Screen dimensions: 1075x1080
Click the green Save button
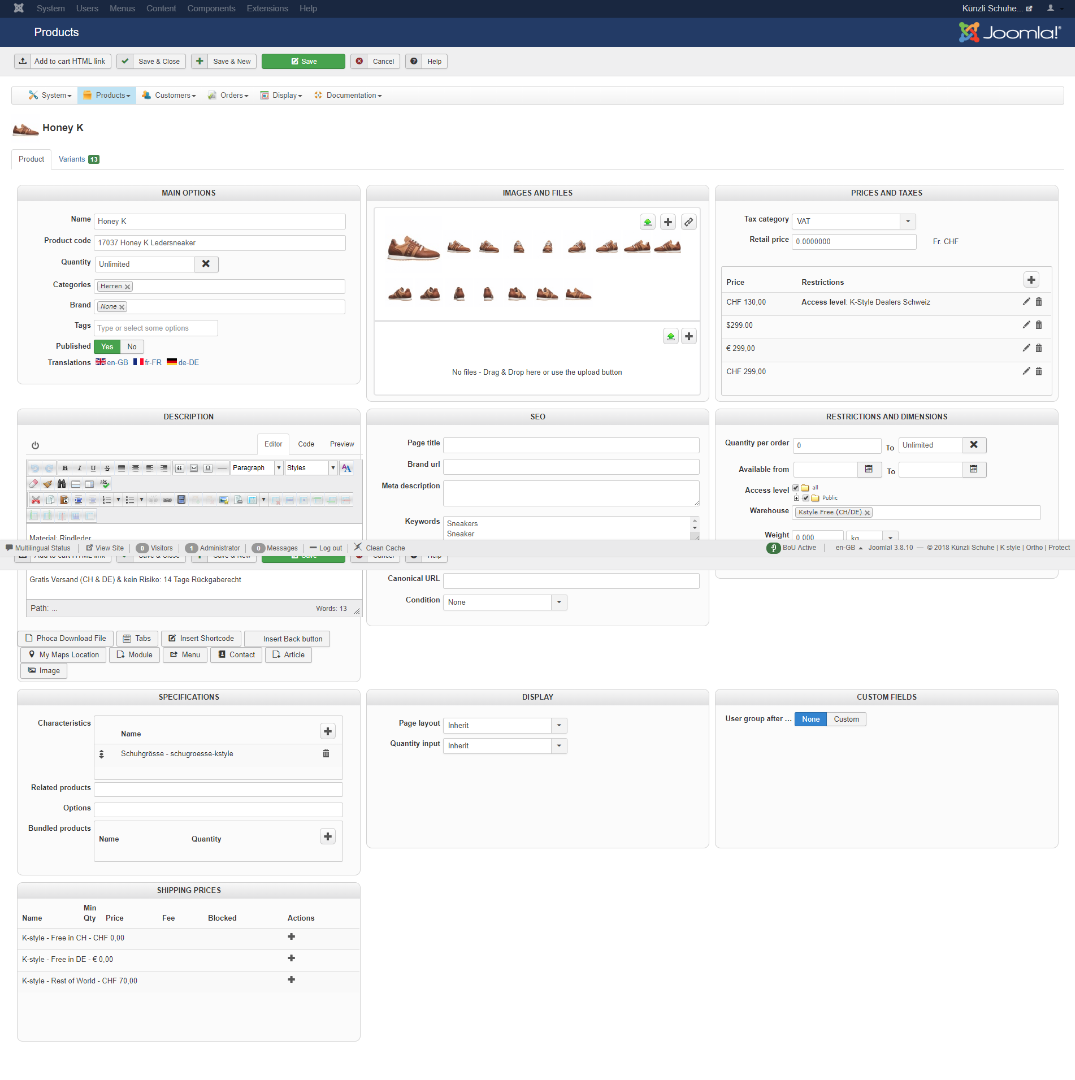[x=303, y=61]
